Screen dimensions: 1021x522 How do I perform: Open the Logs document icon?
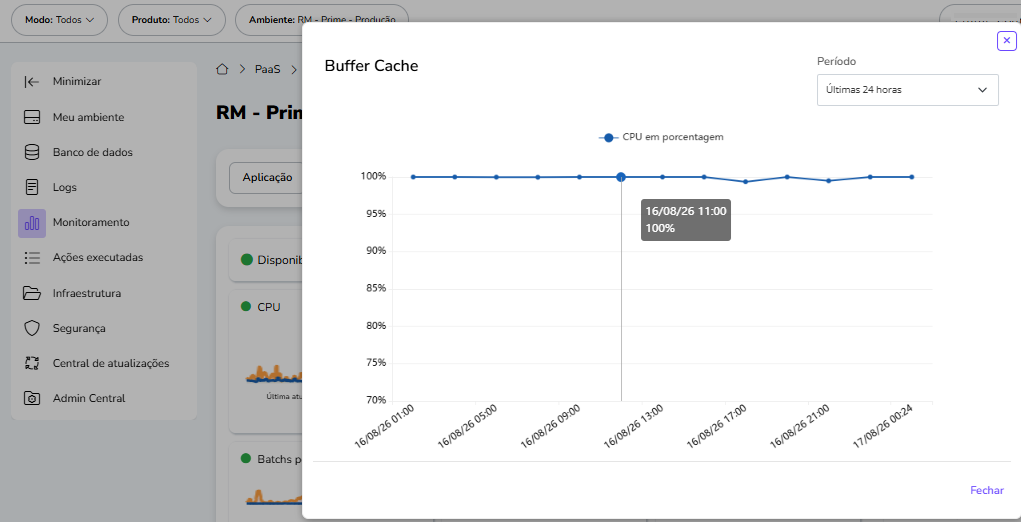pos(31,187)
